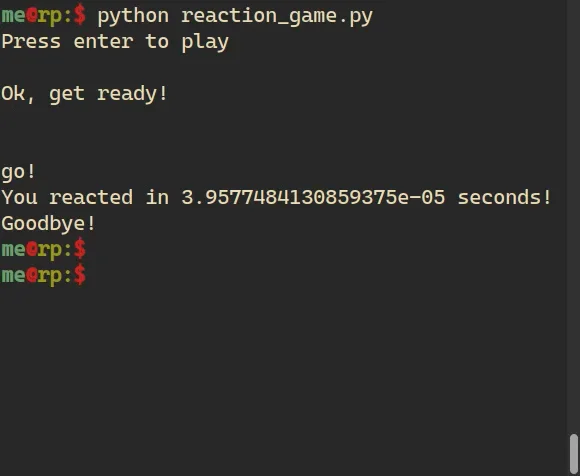Click the 'go!' output line

(19, 172)
